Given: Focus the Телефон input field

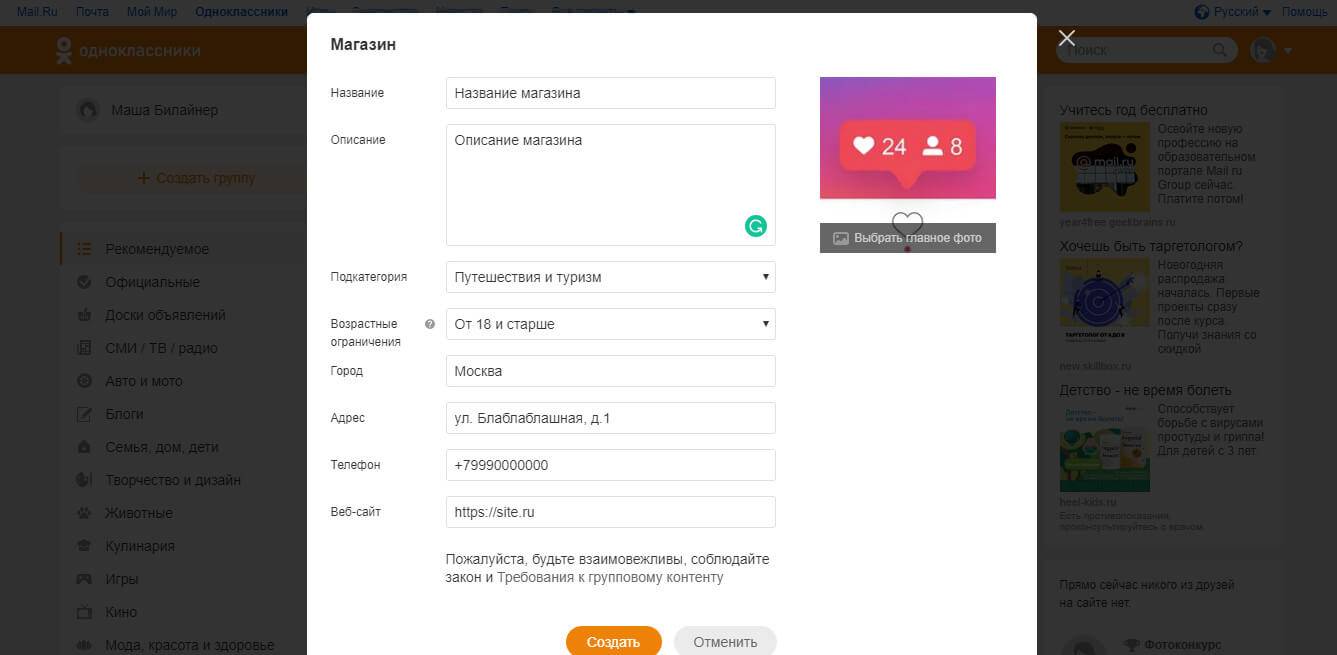Looking at the screenshot, I should click(610, 465).
